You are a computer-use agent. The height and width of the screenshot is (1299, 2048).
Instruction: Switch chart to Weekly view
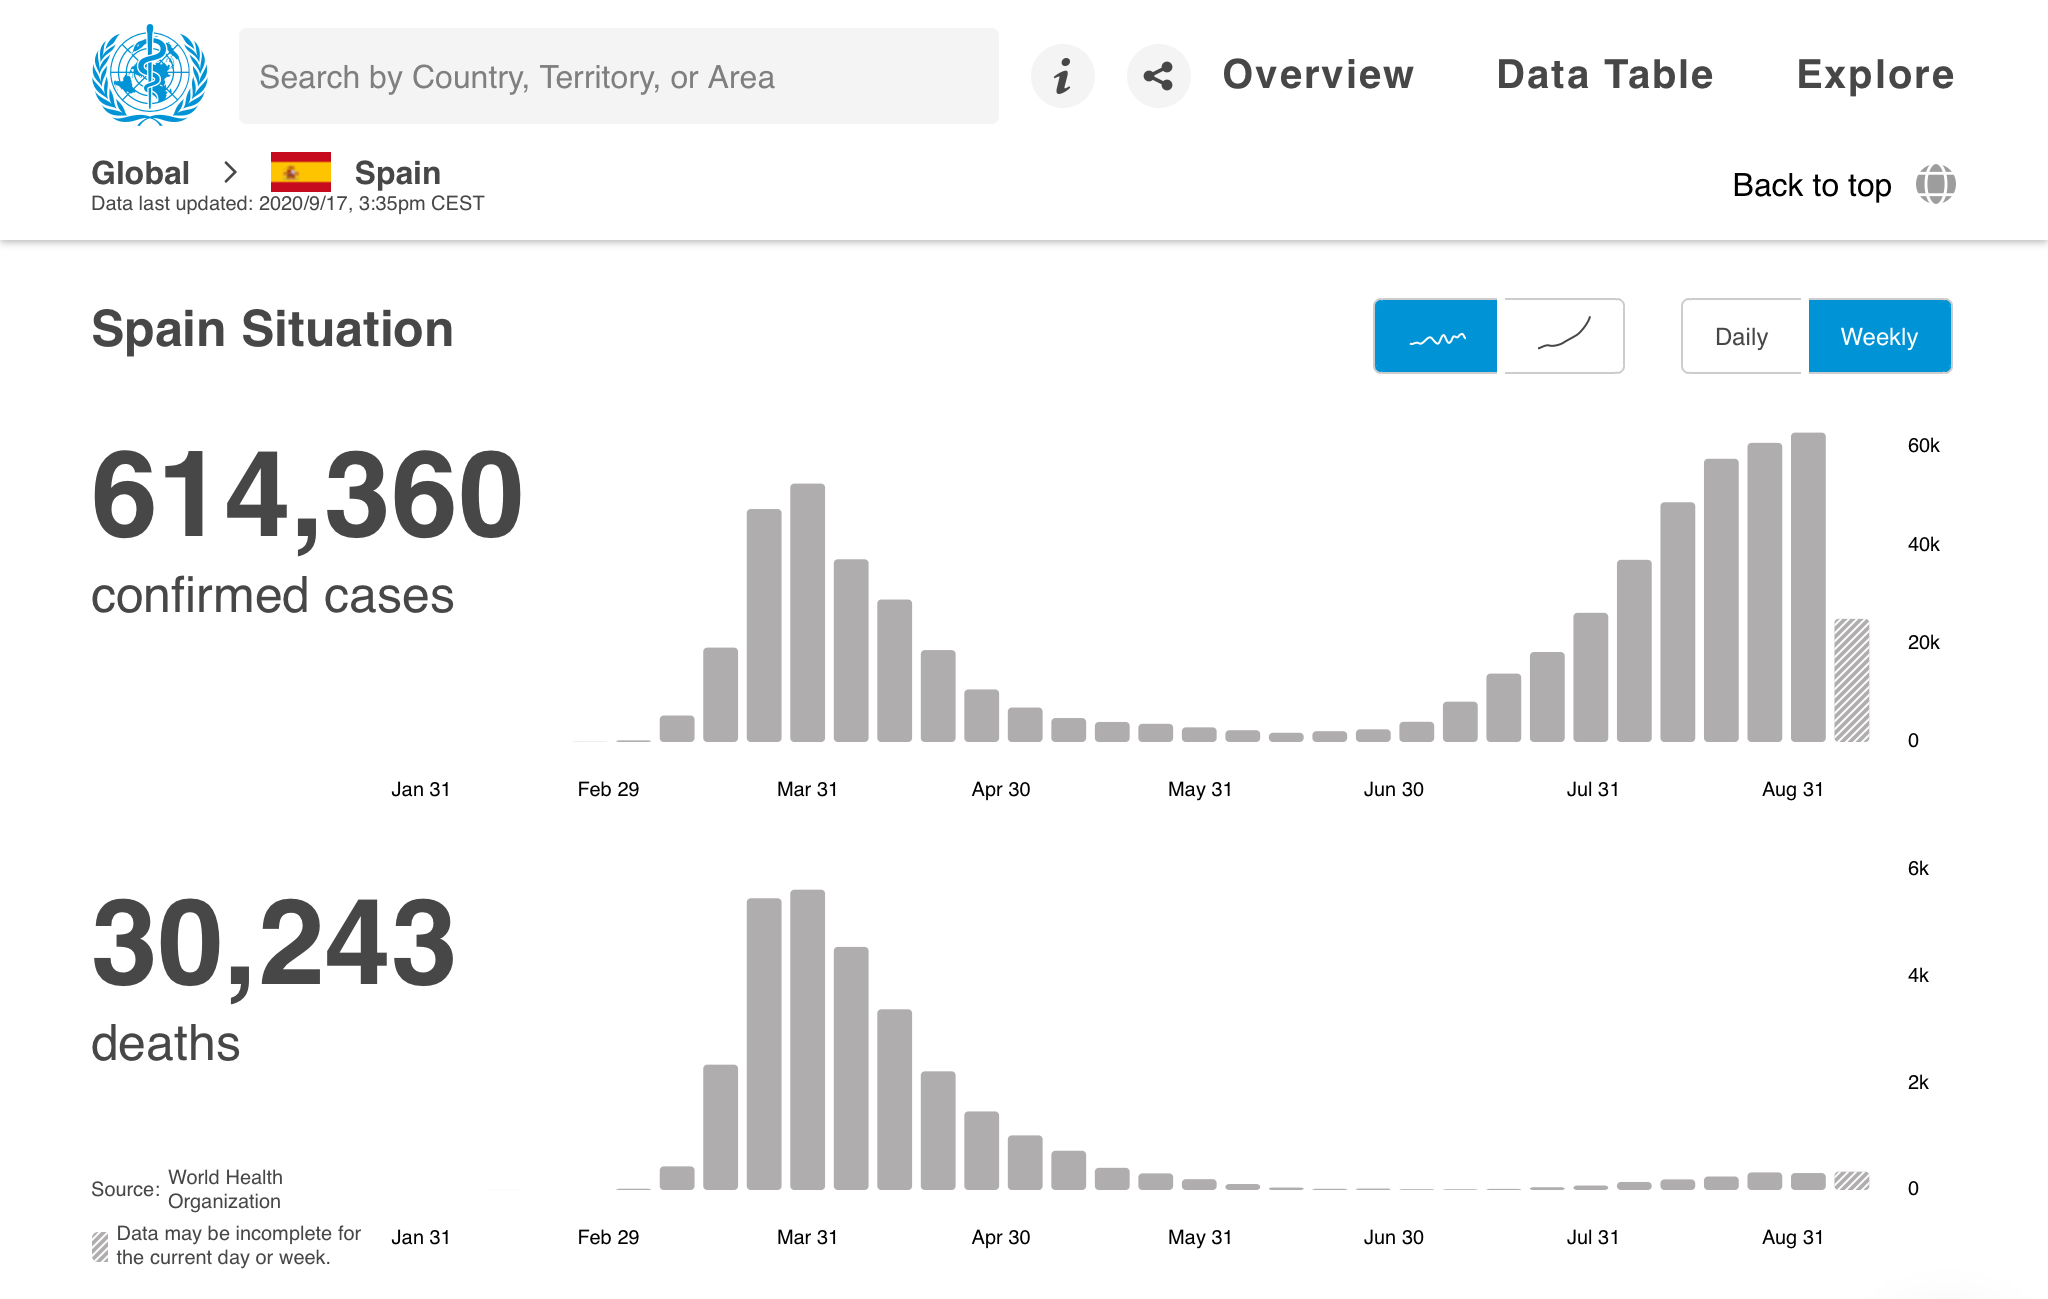[1879, 336]
